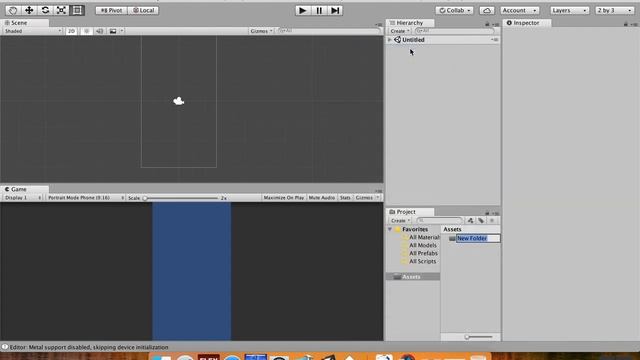Click Search by Label tag icon
The width and height of the screenshot is (640, 360).
coord(481,220)
